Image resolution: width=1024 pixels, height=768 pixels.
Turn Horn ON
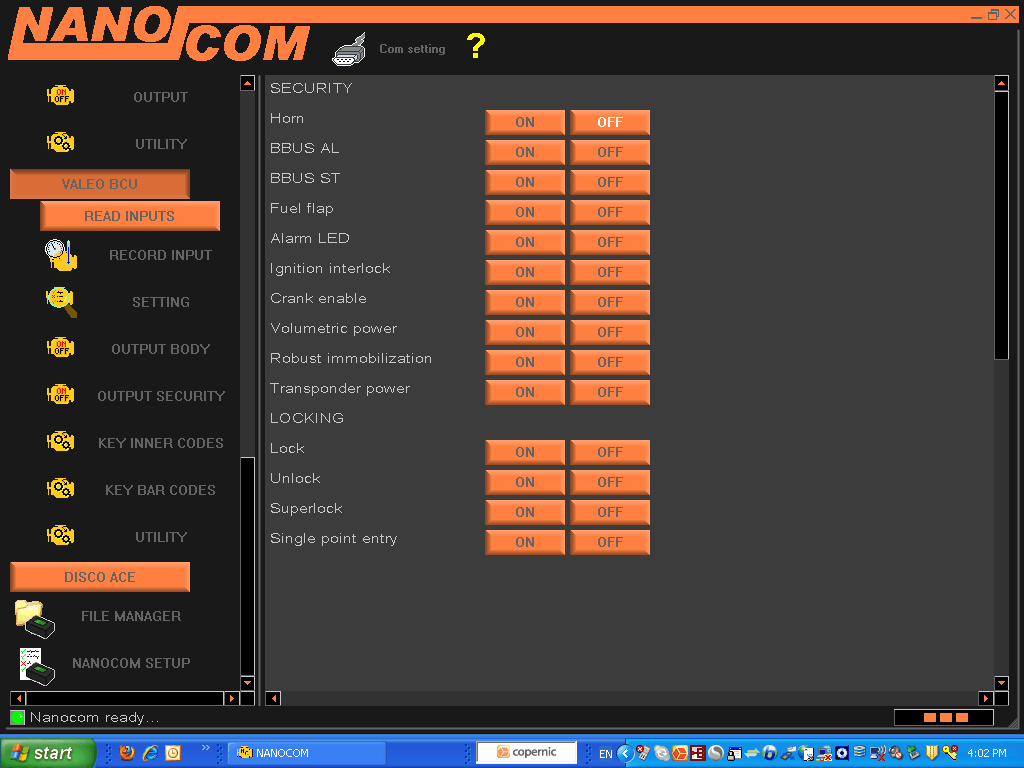(525, 122)
